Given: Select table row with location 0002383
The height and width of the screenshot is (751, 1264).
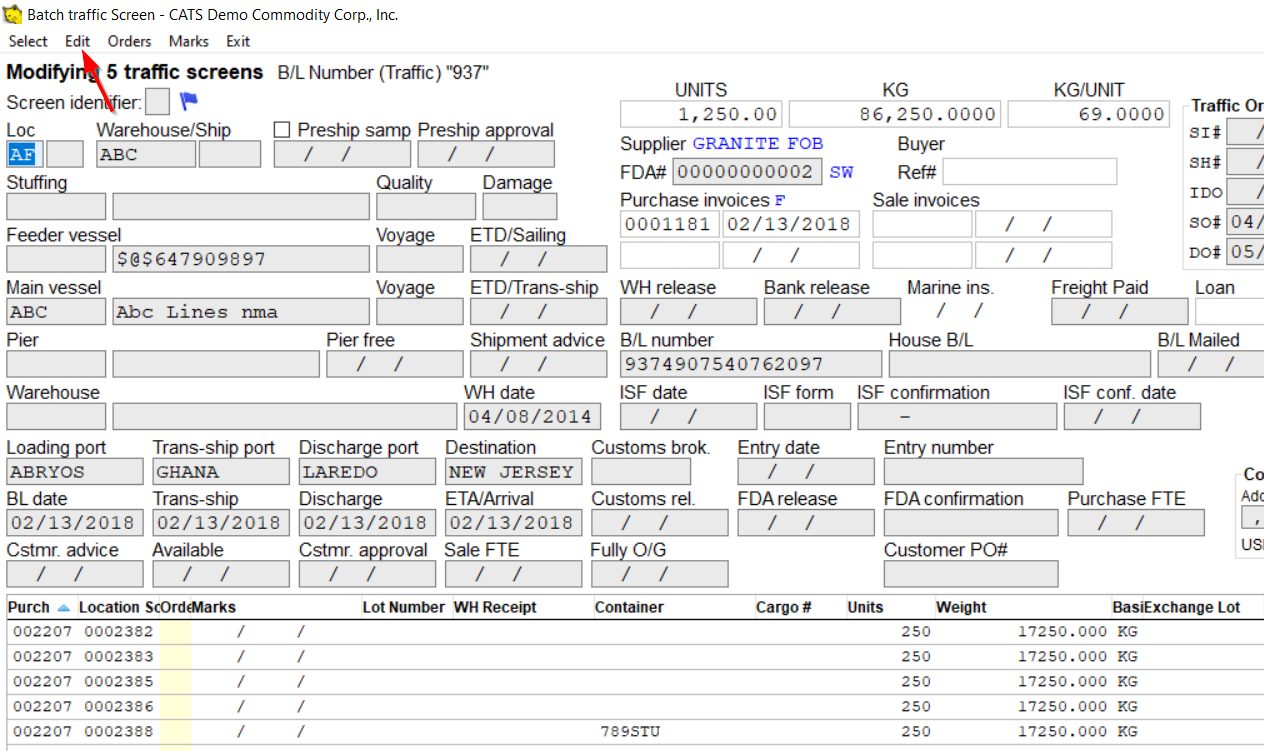Looking at the screenshot, I should pos(635,657).
